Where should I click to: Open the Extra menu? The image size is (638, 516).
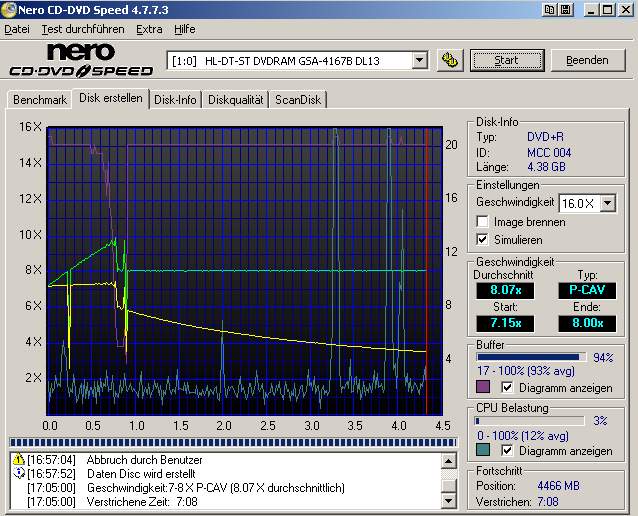click(x=149, y=29)
